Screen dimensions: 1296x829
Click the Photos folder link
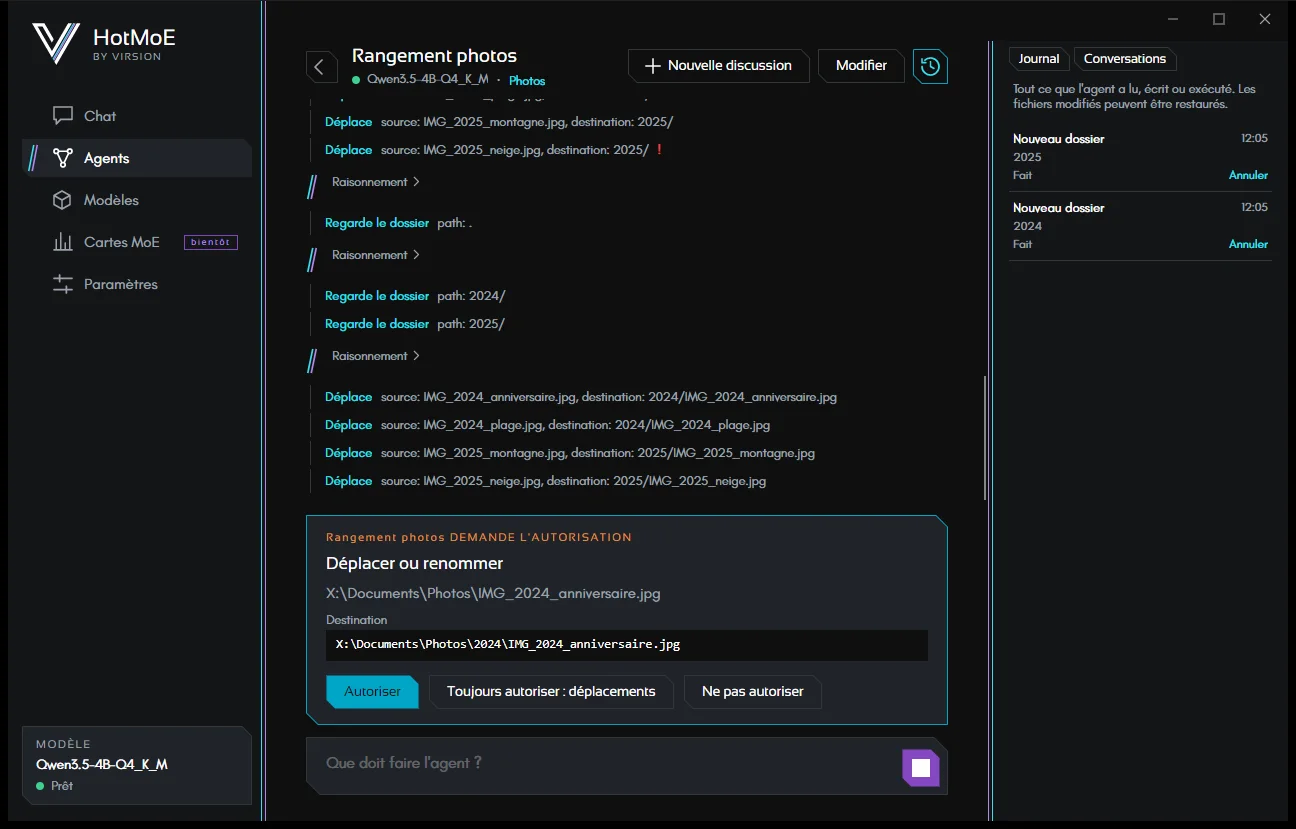click(527, 80)
